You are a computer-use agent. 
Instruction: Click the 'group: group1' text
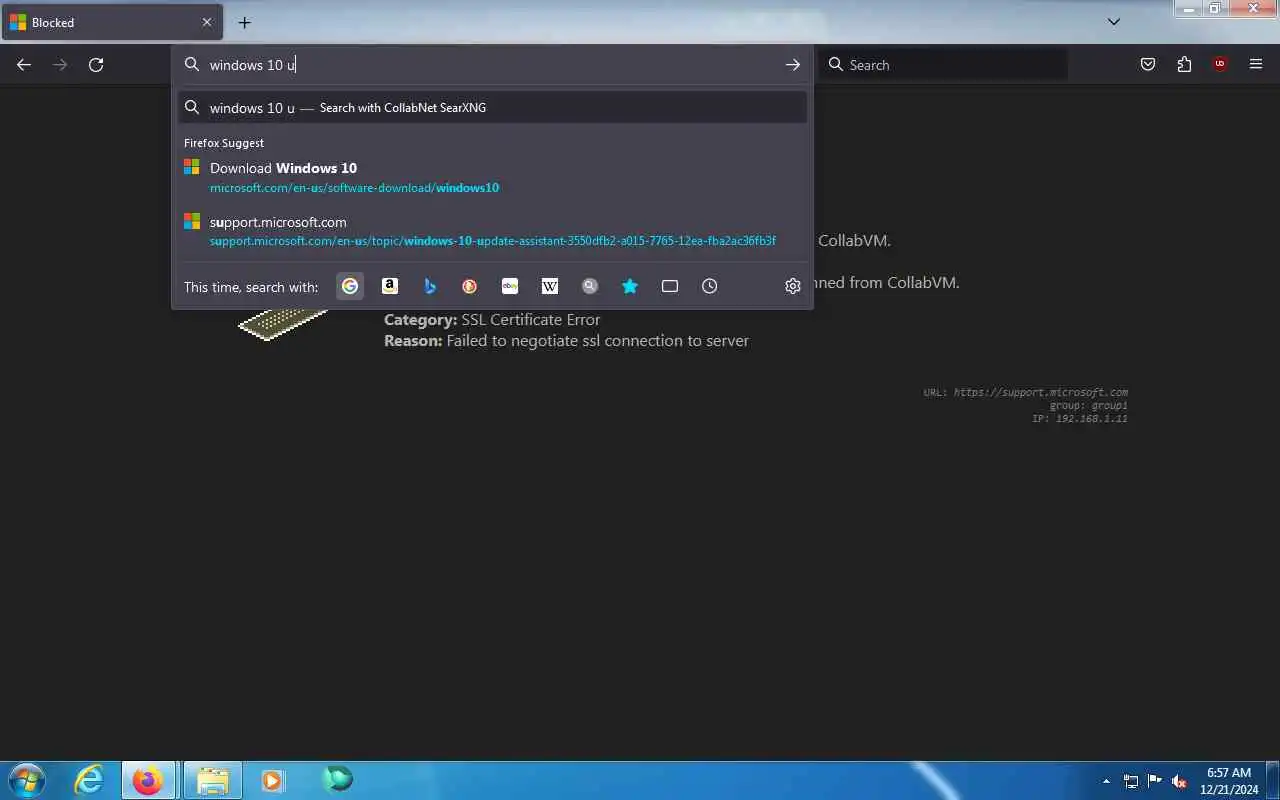(1089, 406)
